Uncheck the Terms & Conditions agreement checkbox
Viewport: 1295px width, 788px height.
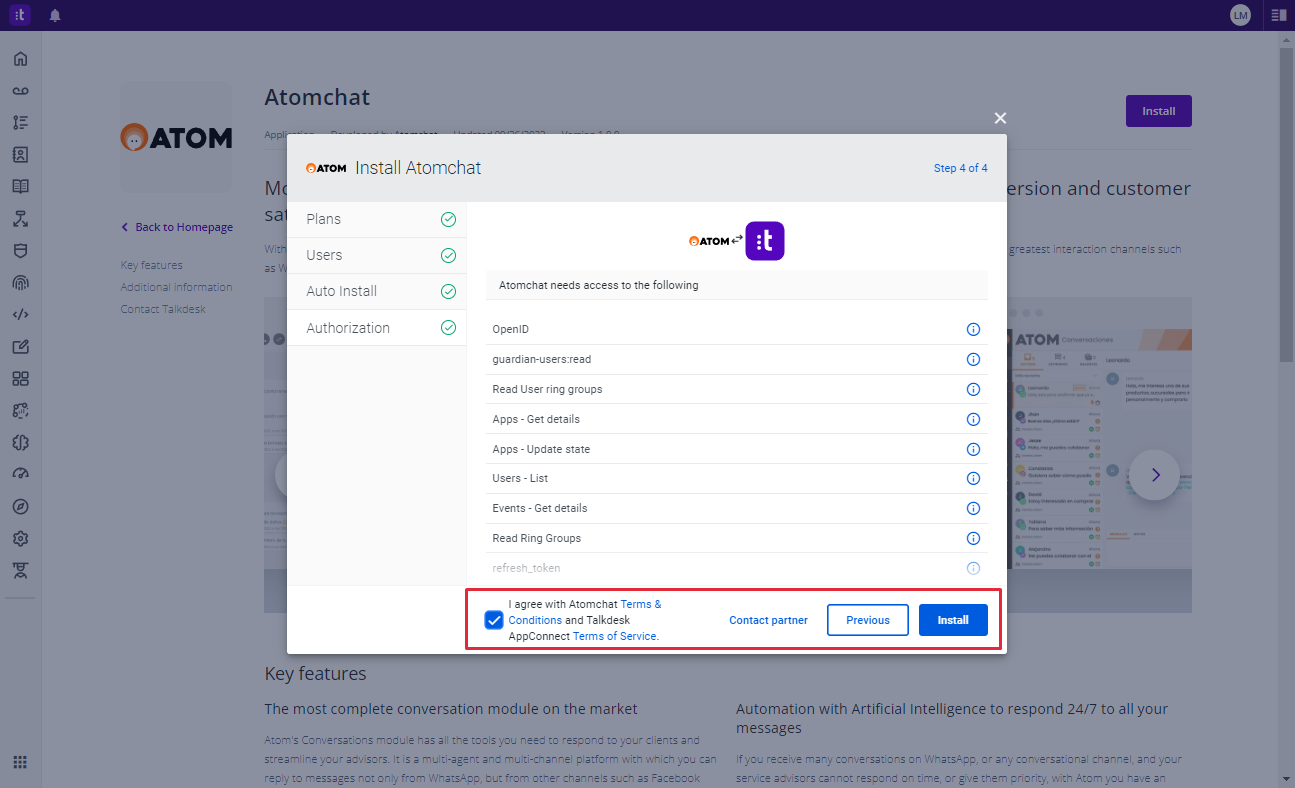point(494,620)
